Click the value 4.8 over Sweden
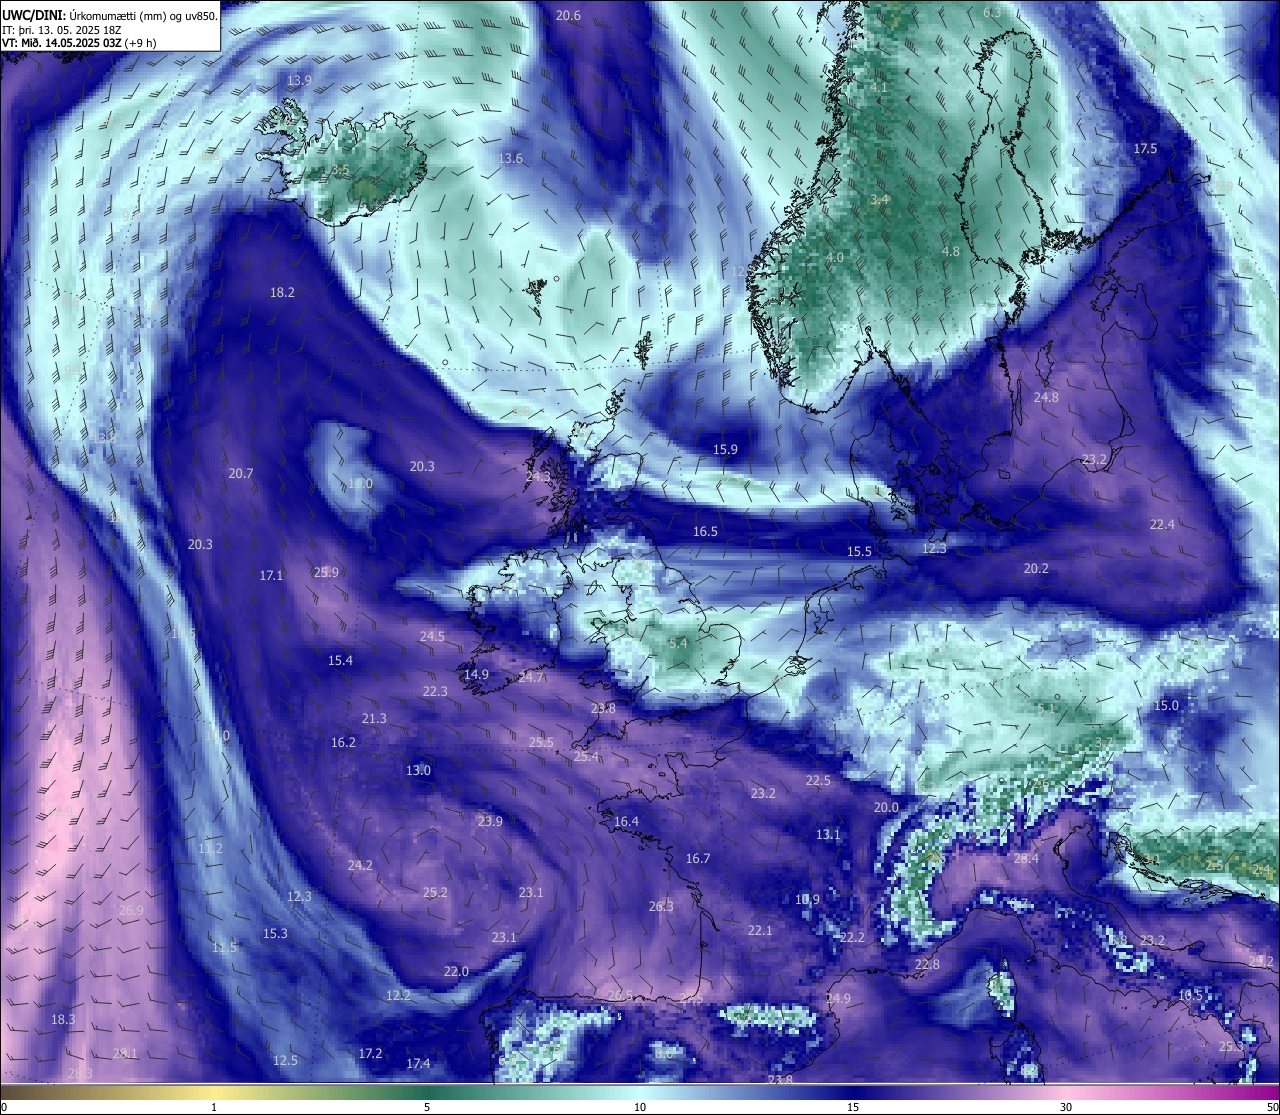 [x=950, y=251]
